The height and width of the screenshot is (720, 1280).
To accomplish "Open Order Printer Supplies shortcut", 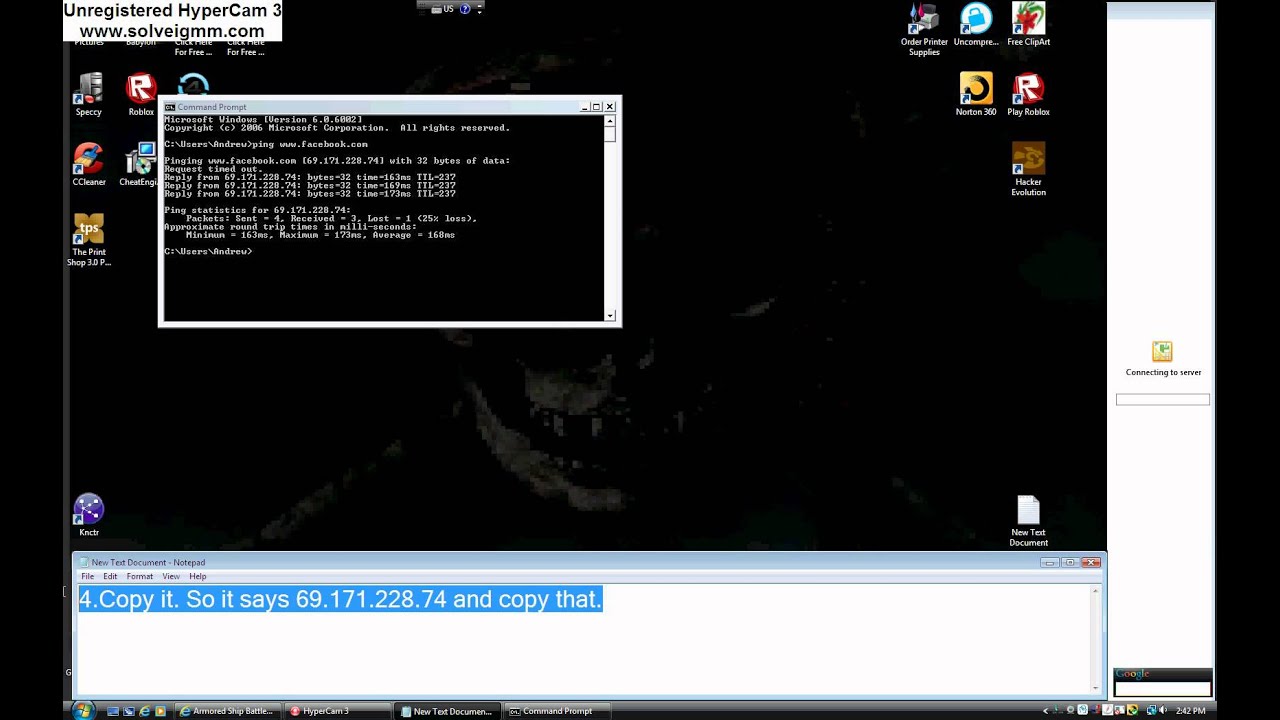I will 924,30.
